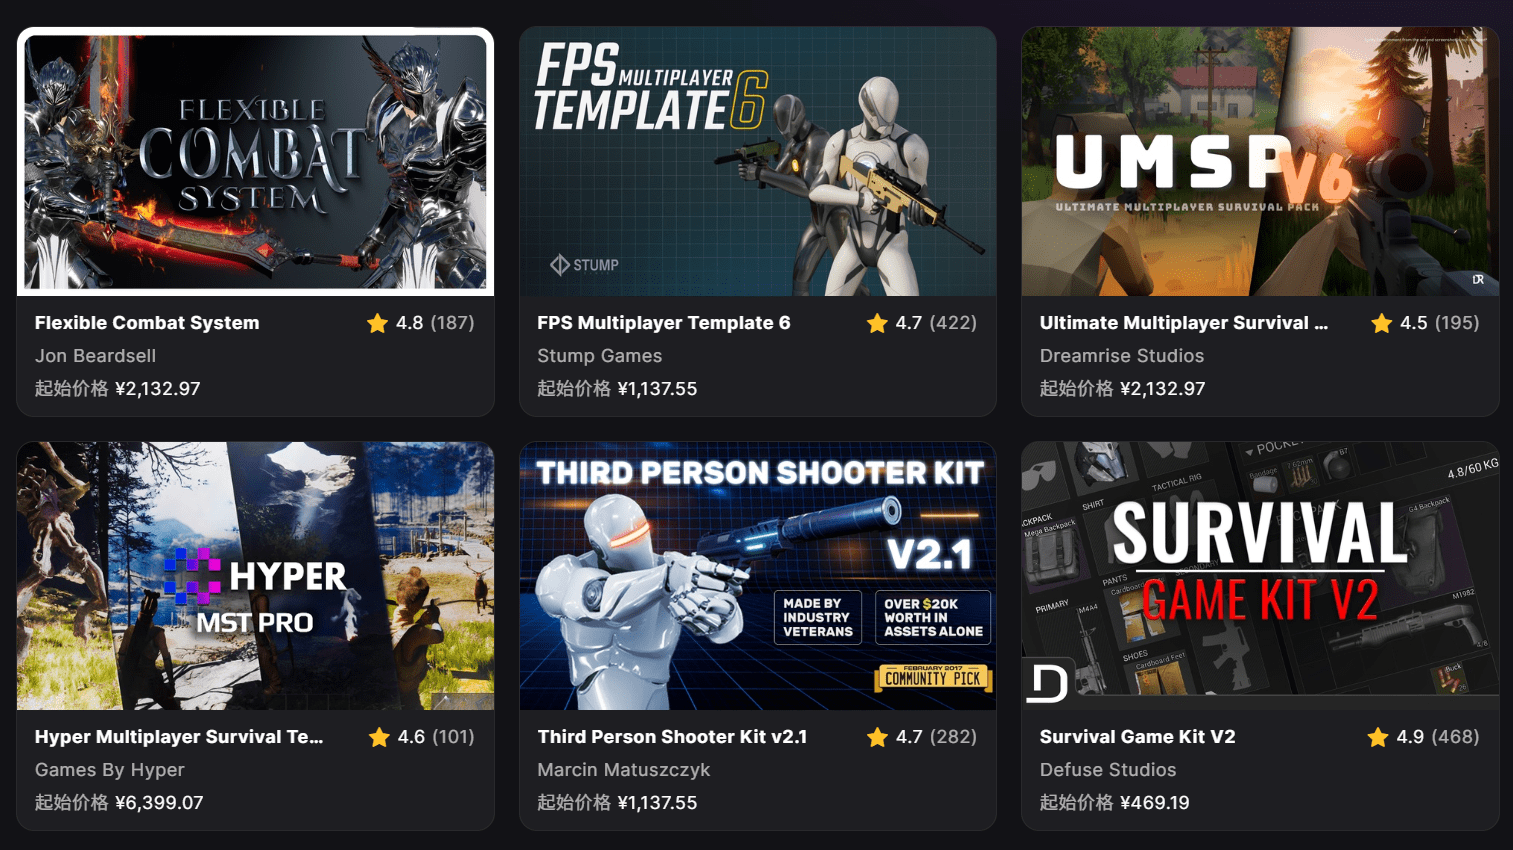Image resolution: width=1513 pixels, height=850 pixels.
Task: Visit publisher Jon Beardsell's page
Action: 95,356
